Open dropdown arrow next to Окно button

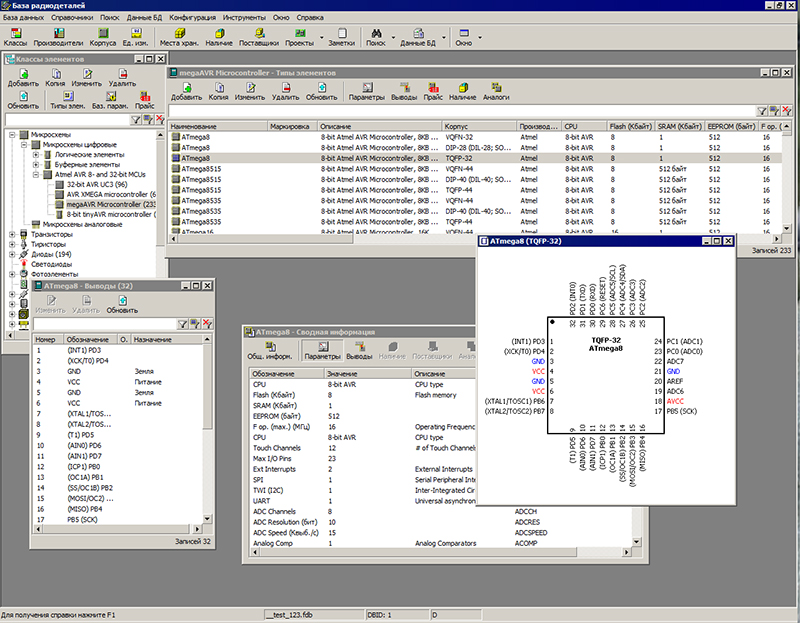pos(480,37)
